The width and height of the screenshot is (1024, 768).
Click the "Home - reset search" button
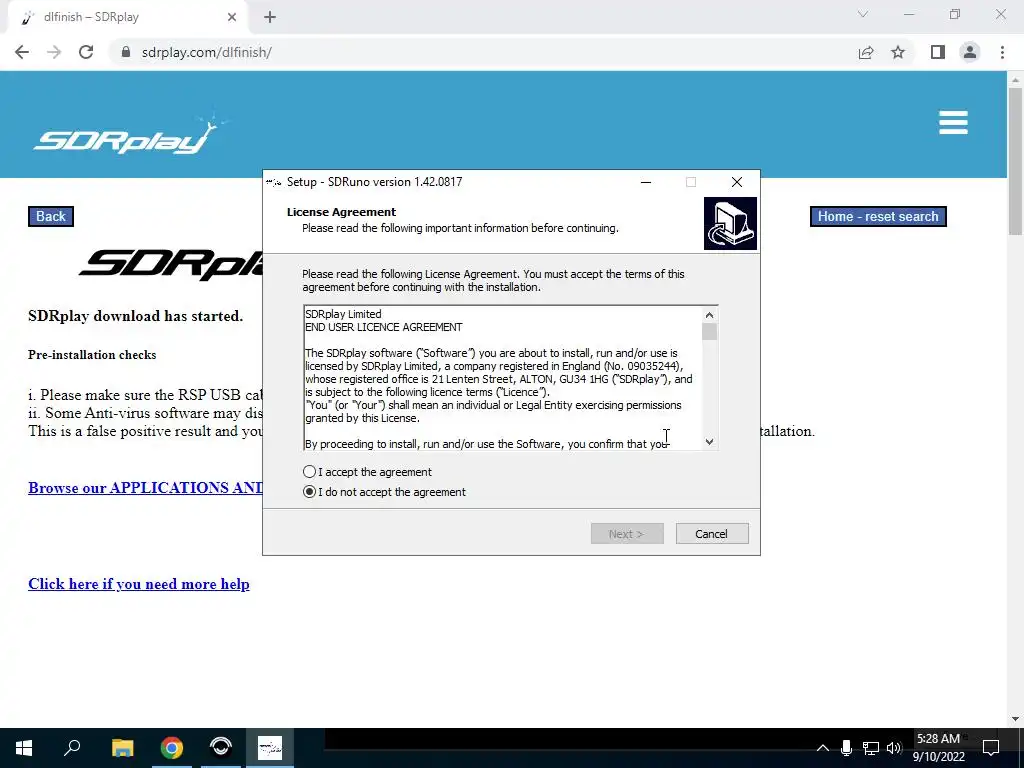878,216
